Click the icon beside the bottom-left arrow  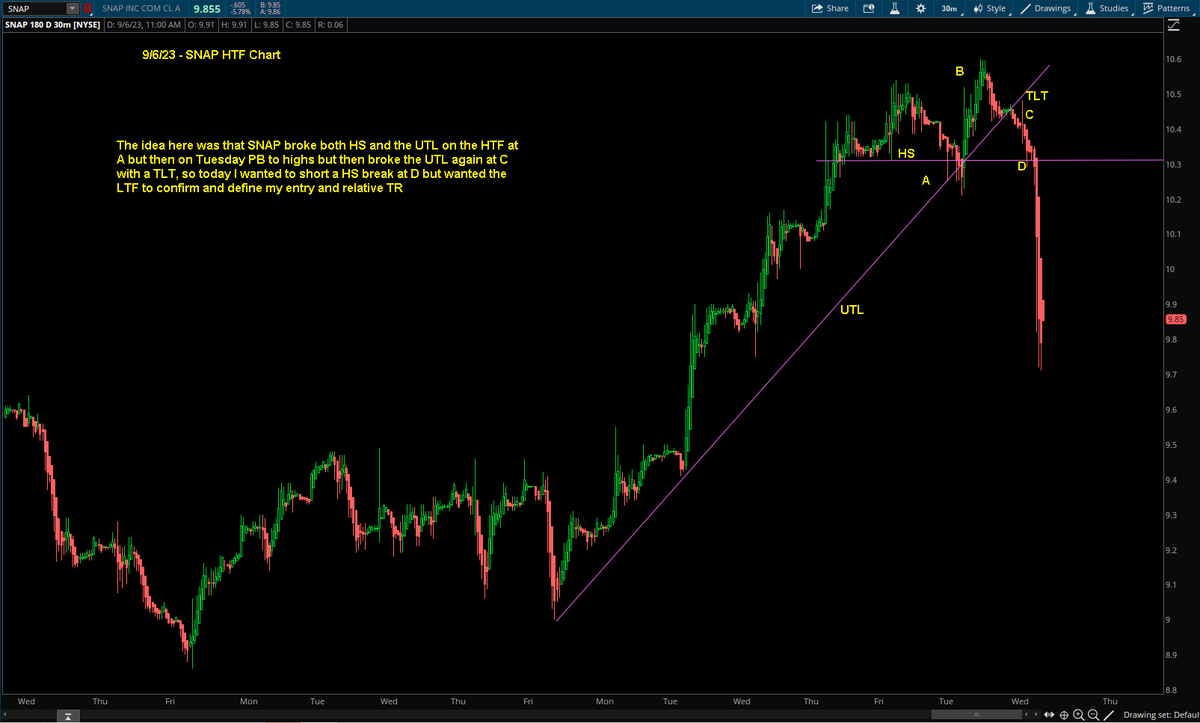(69, 715)
